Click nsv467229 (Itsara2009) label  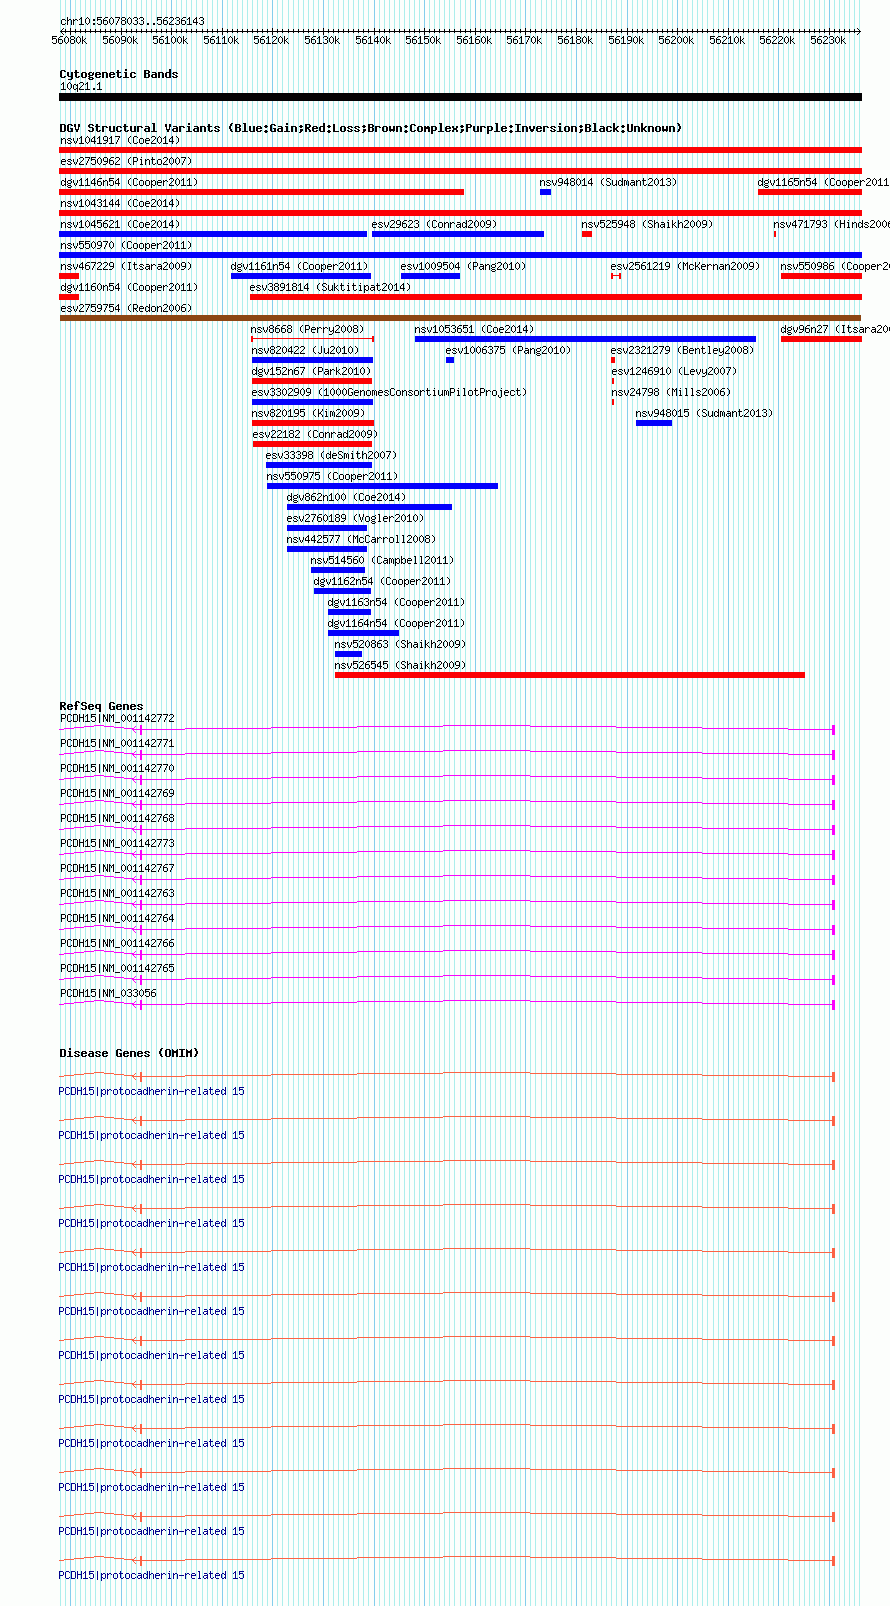point(126,266)
